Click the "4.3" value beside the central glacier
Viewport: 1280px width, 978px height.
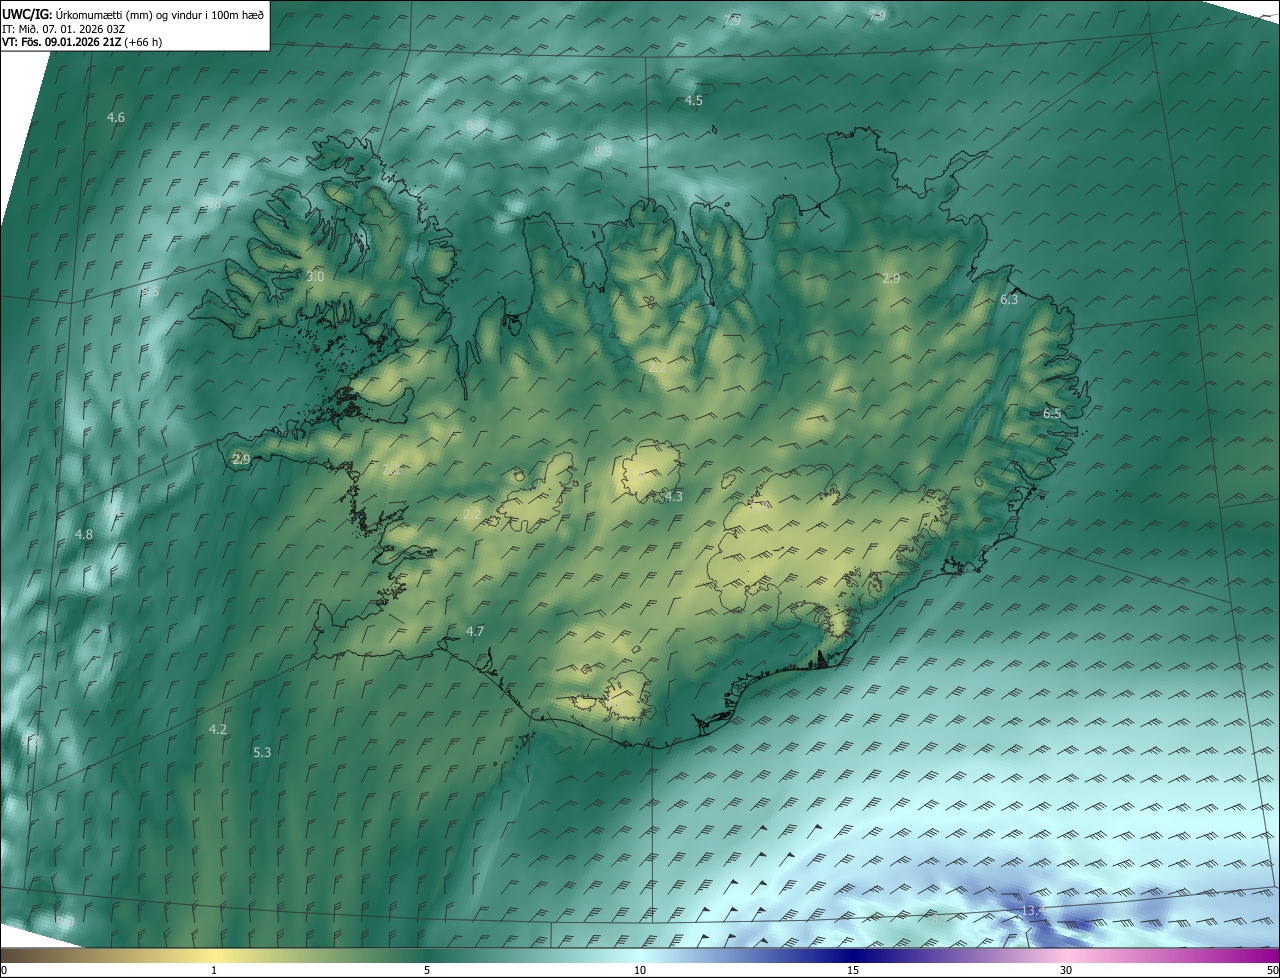[673, 497]
